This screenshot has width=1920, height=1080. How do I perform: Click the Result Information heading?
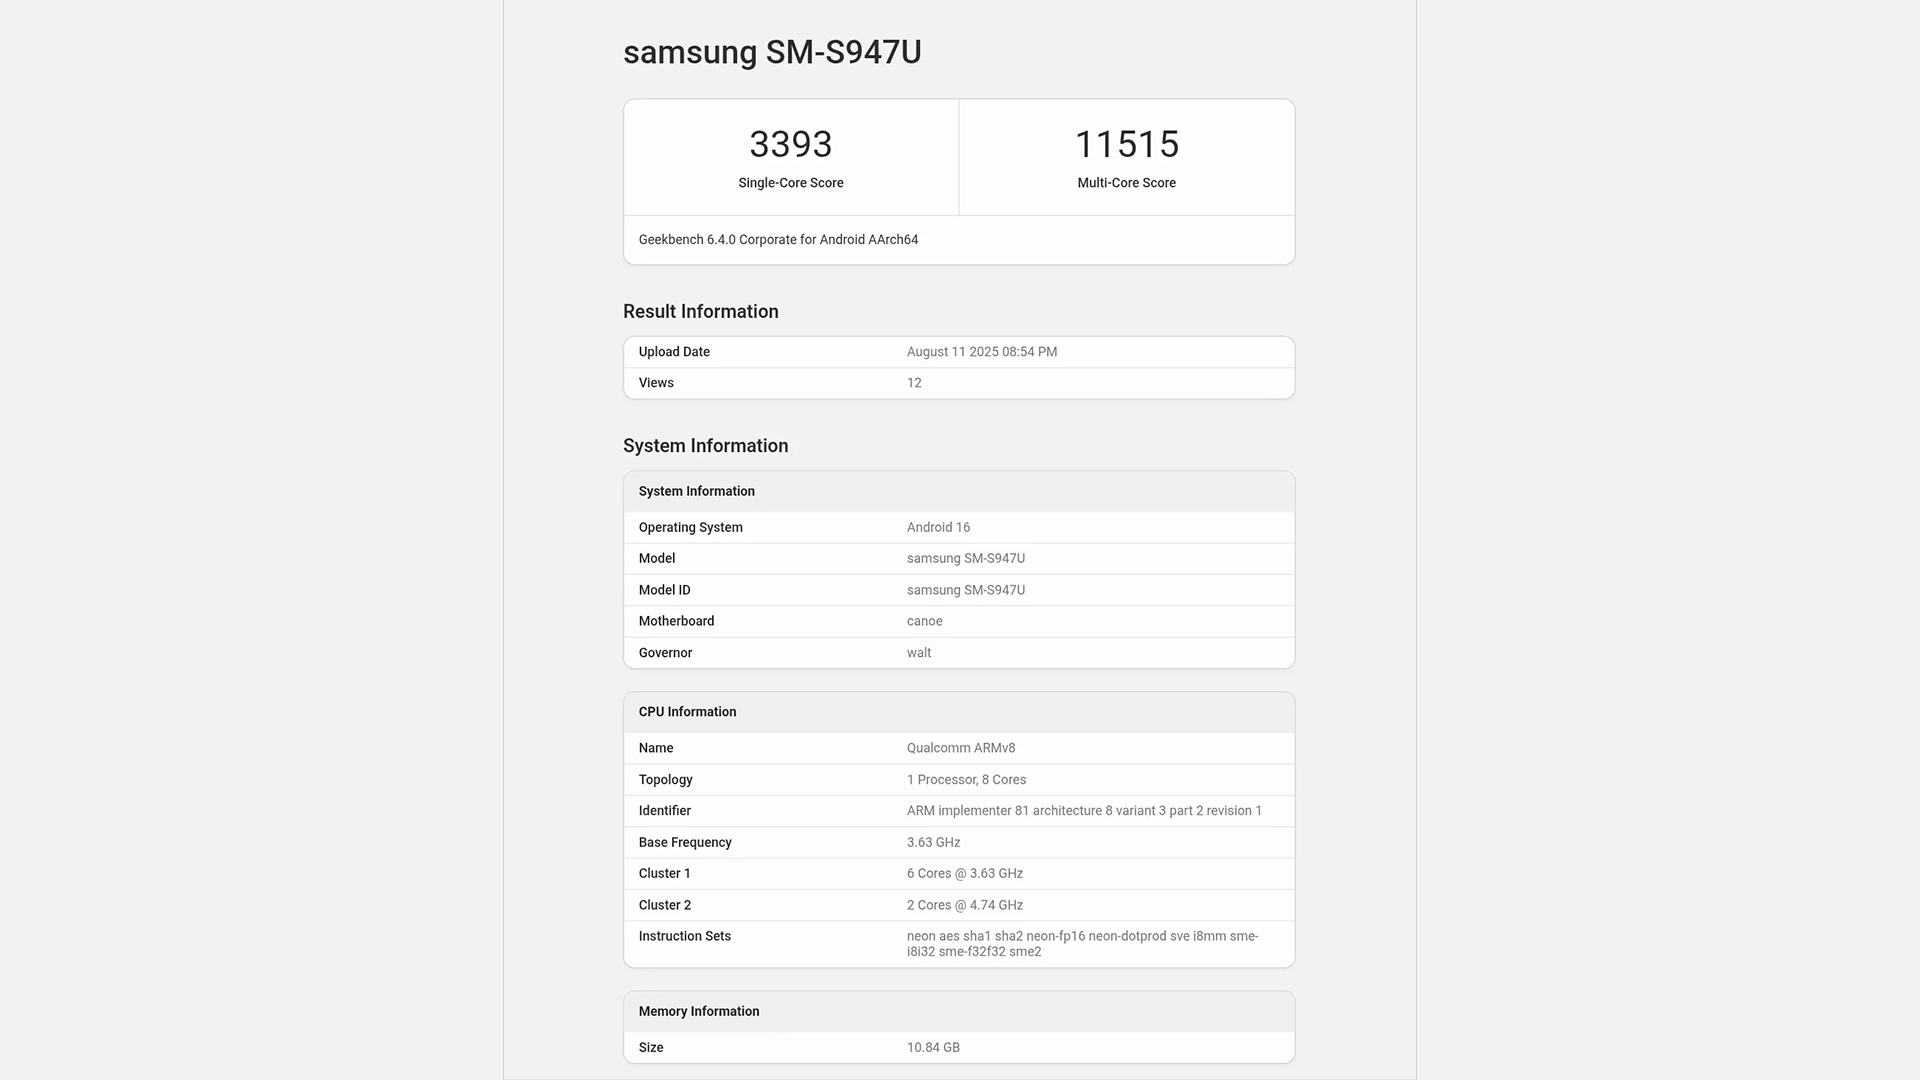pos(700,312)
